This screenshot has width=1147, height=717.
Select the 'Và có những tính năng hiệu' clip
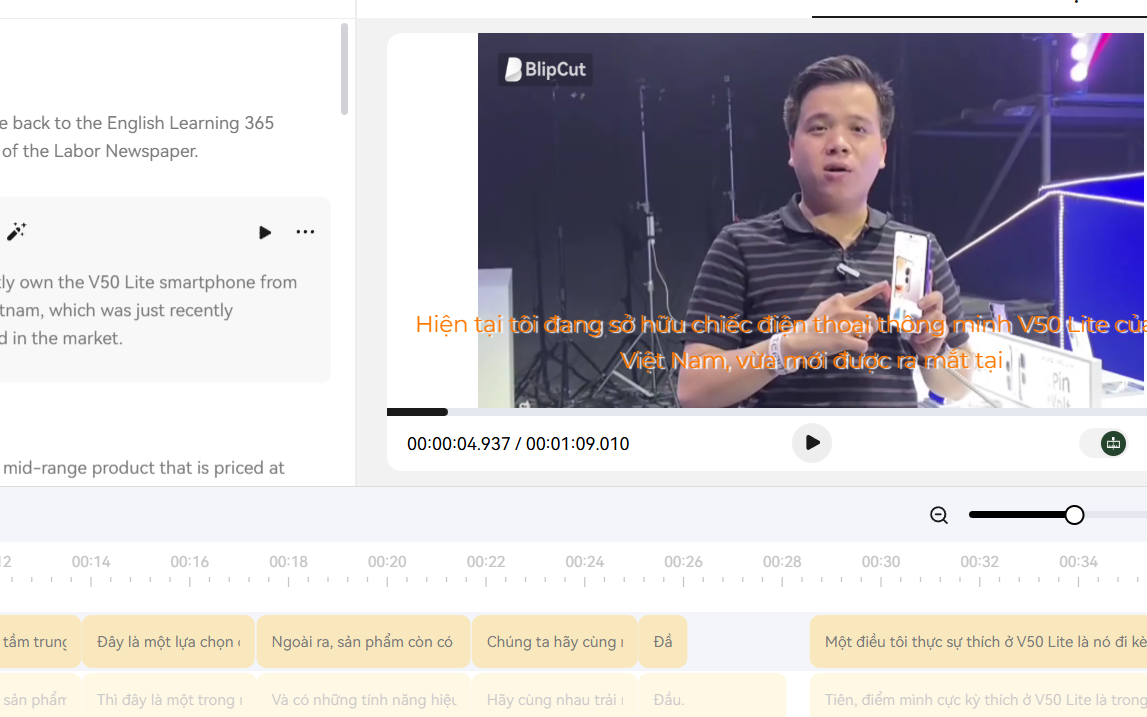[363, 696]
